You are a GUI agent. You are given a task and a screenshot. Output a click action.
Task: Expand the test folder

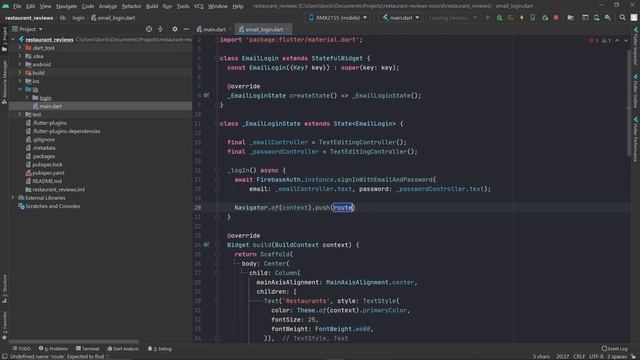click(x=20, y=114)
